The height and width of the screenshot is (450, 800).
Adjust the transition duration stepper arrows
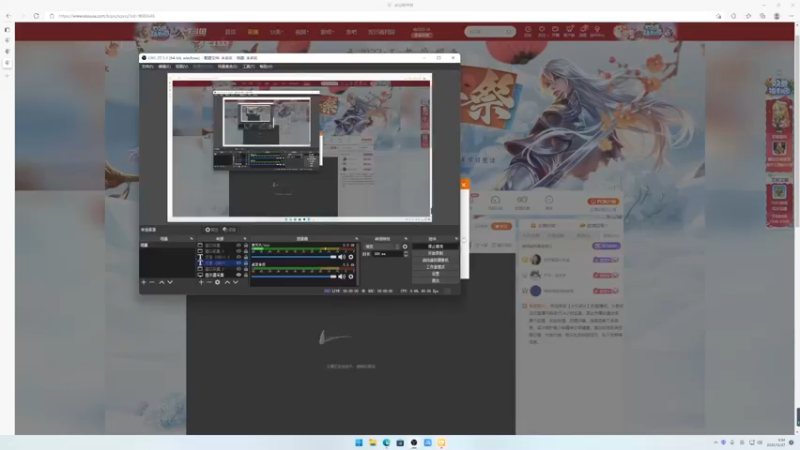406,254
